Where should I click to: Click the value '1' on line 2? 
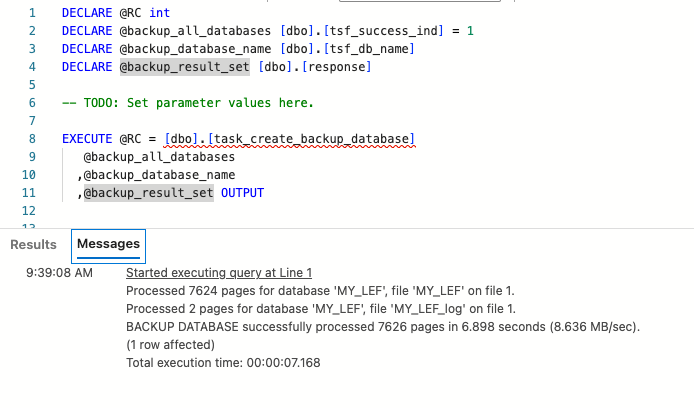pyautogui.click(x=470, y=31)
